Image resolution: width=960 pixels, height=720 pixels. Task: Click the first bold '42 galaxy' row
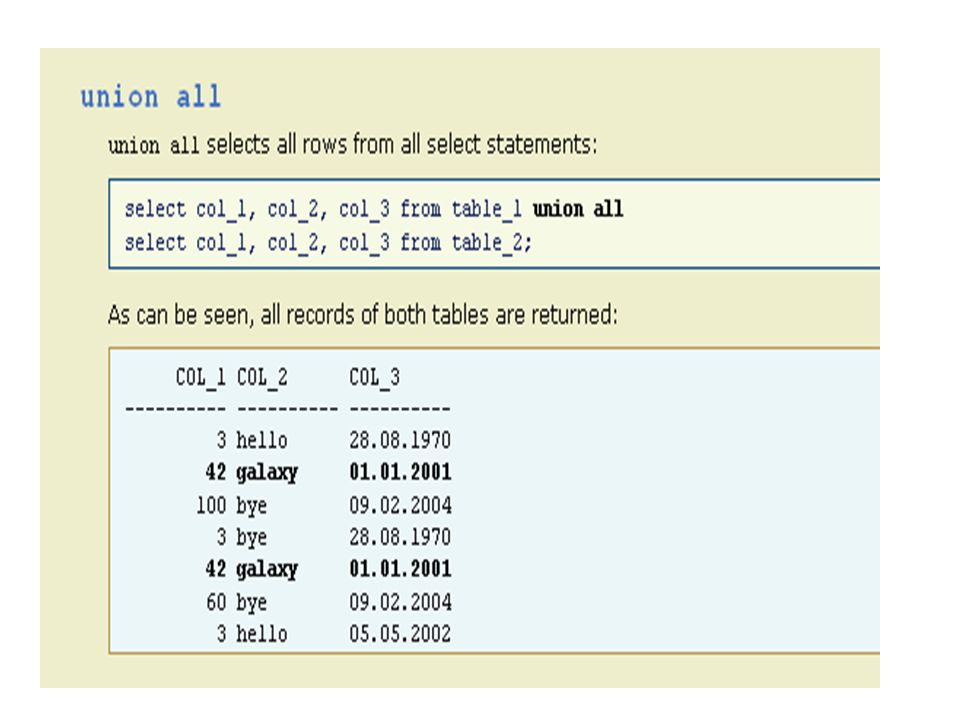(328, 472)
